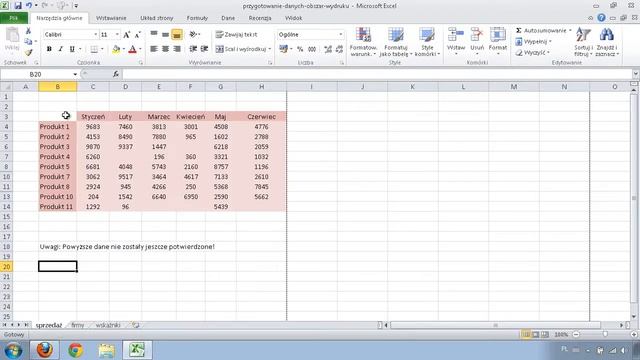Click the insert function fx icon
Image resolution: width=640 pixels, height=360 pixels.
point(116,74)
